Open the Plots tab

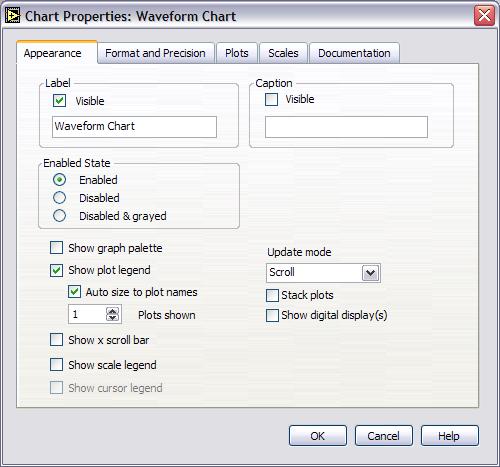[x=237, y=53]
